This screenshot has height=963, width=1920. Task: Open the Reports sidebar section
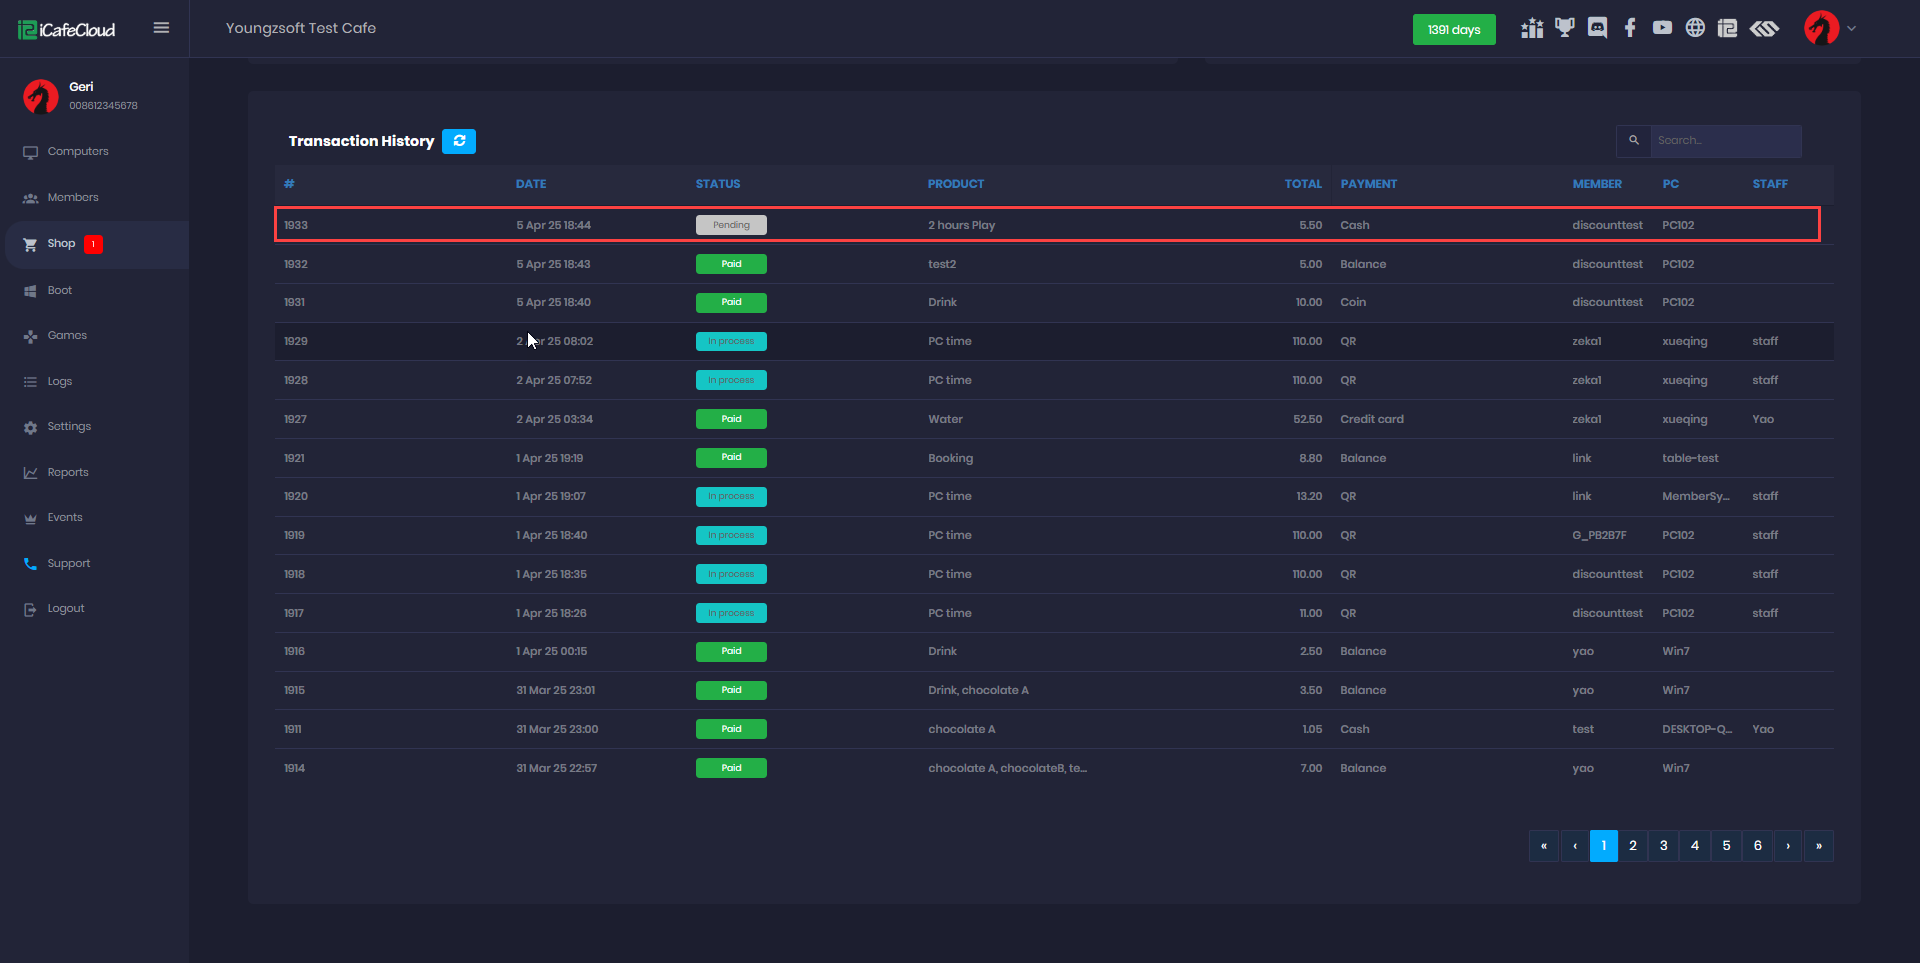click(x=68, y=473)
